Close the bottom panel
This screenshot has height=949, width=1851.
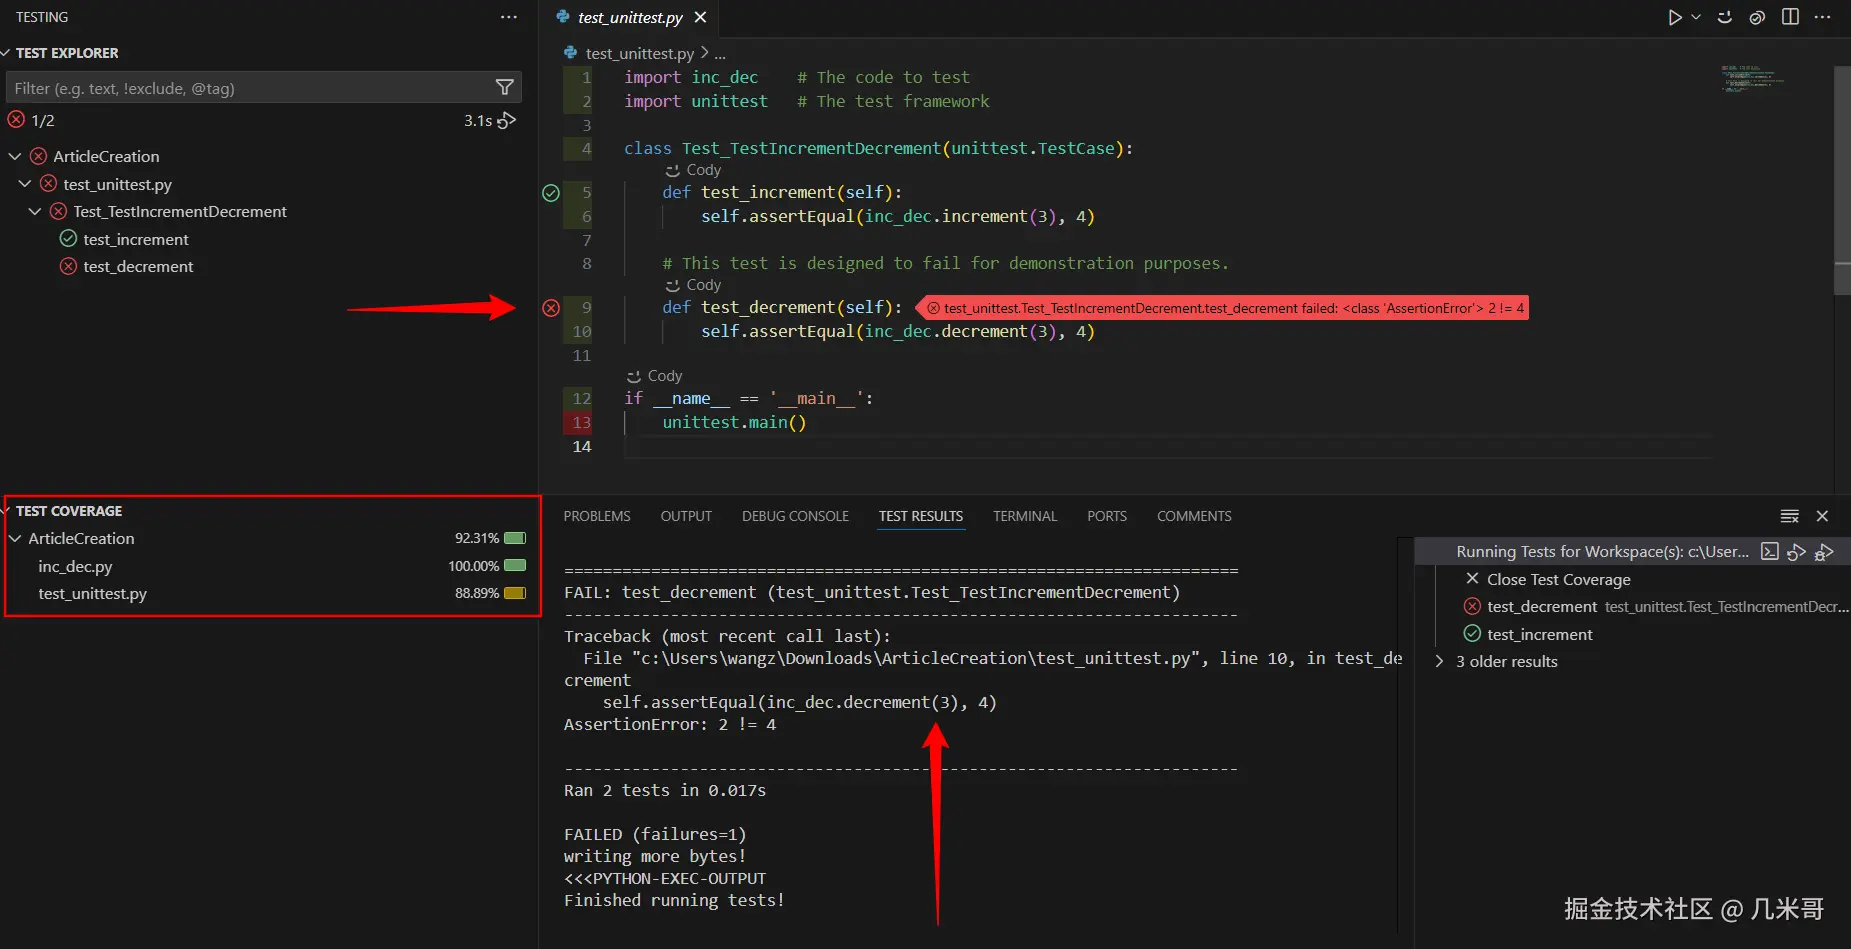[x=1822, y=516]
